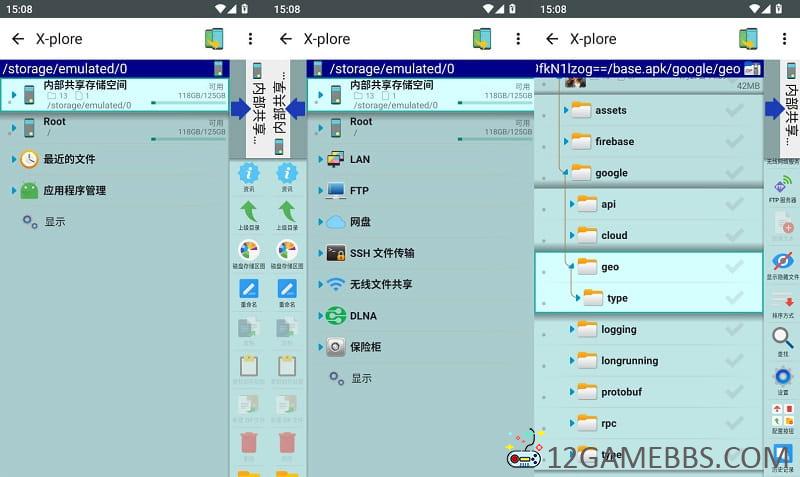This screenshot has height=477, width=800.
Task: Open the rpc folder
Action: coord(609,423)
